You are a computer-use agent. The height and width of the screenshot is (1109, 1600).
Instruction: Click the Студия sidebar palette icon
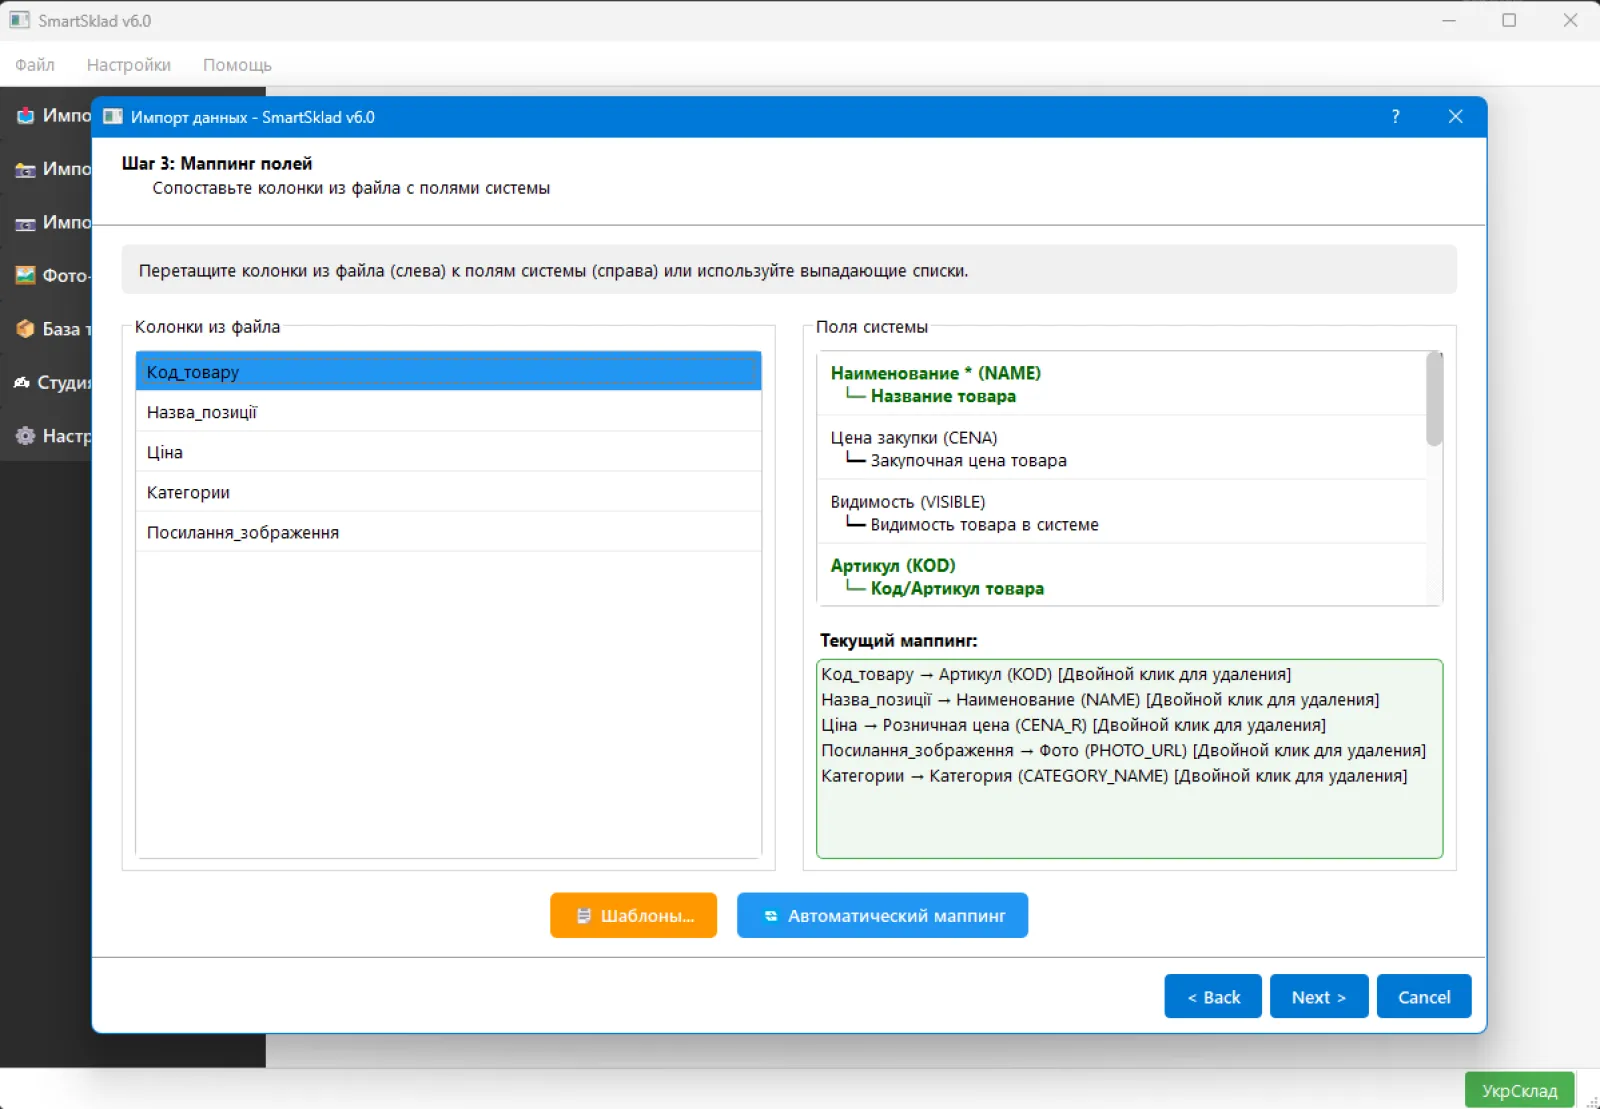tap(22, 383)
